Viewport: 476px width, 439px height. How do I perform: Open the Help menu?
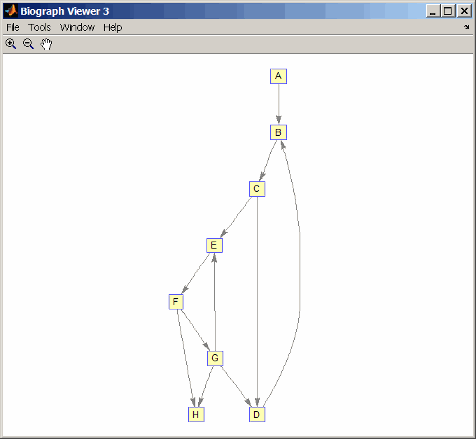[112, 27]
